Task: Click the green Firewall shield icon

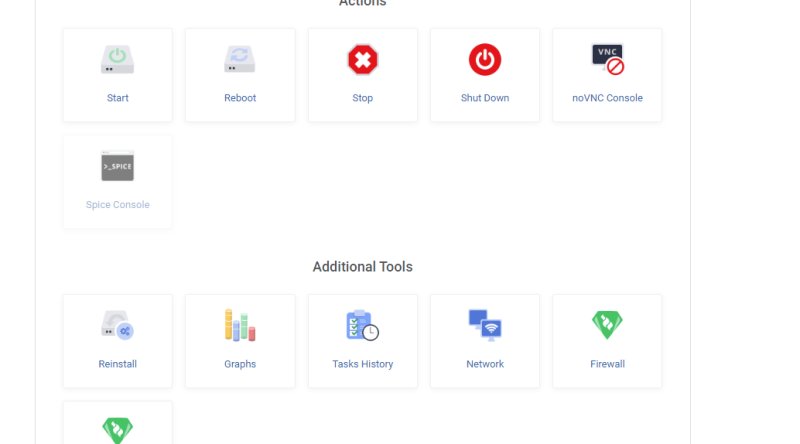Action: tap(607, 325)
